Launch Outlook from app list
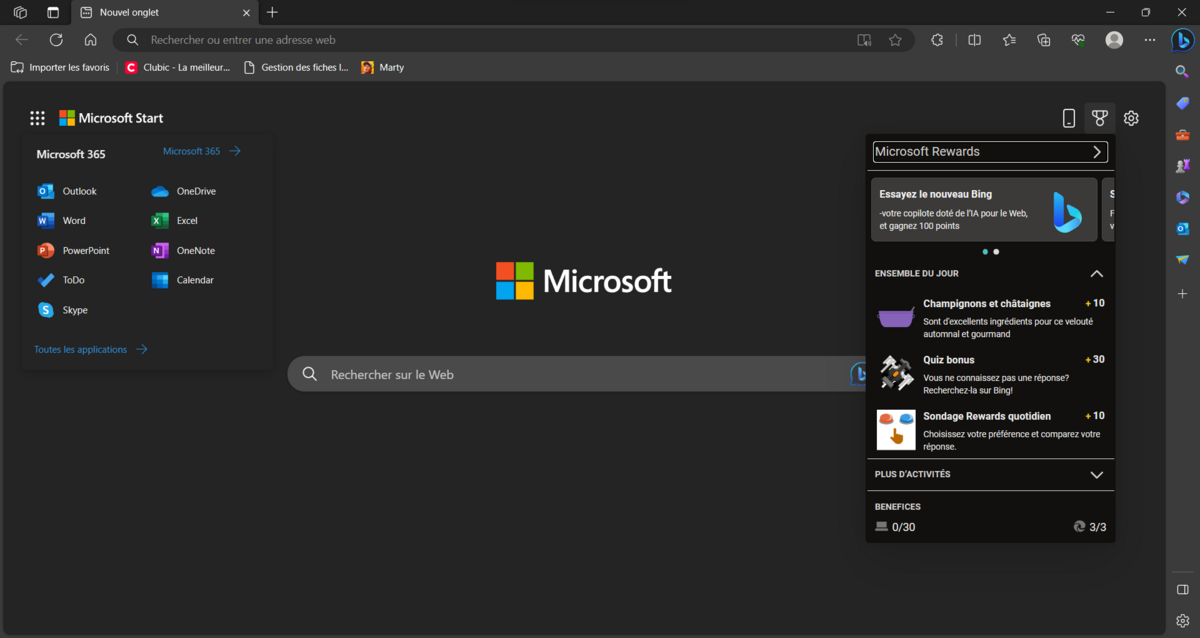This screenshot has width=1200, height=638. [67, 191]
